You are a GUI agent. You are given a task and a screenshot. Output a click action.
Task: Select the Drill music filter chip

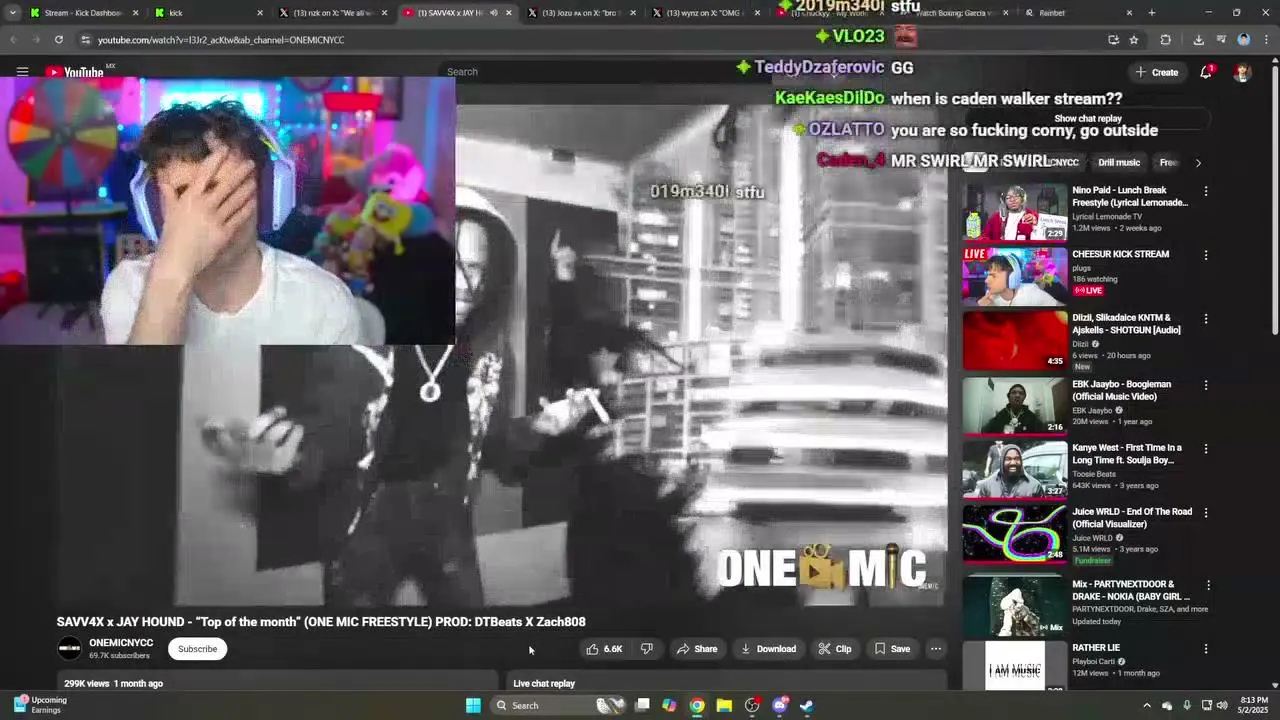coord(1119,163)
